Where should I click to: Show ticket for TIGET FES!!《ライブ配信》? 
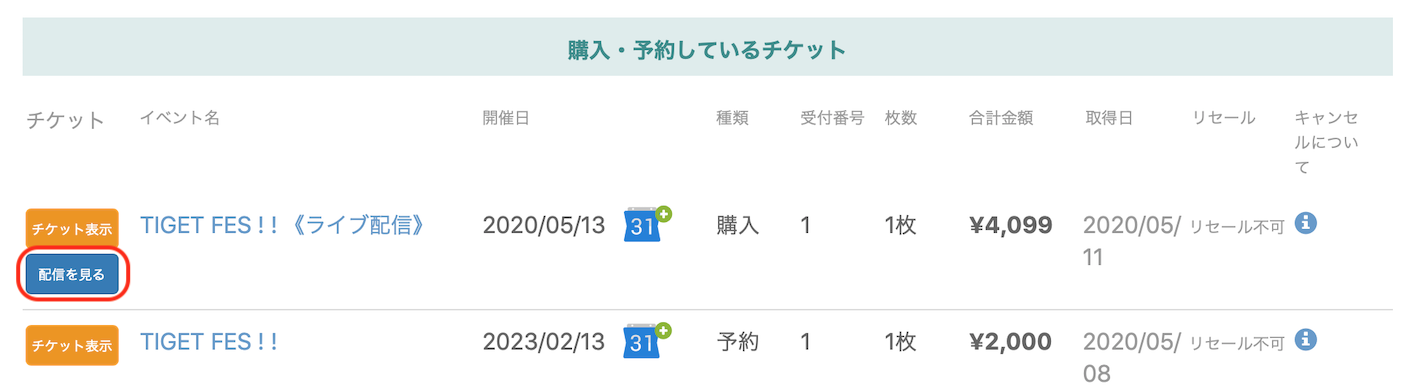coord(72,228)
